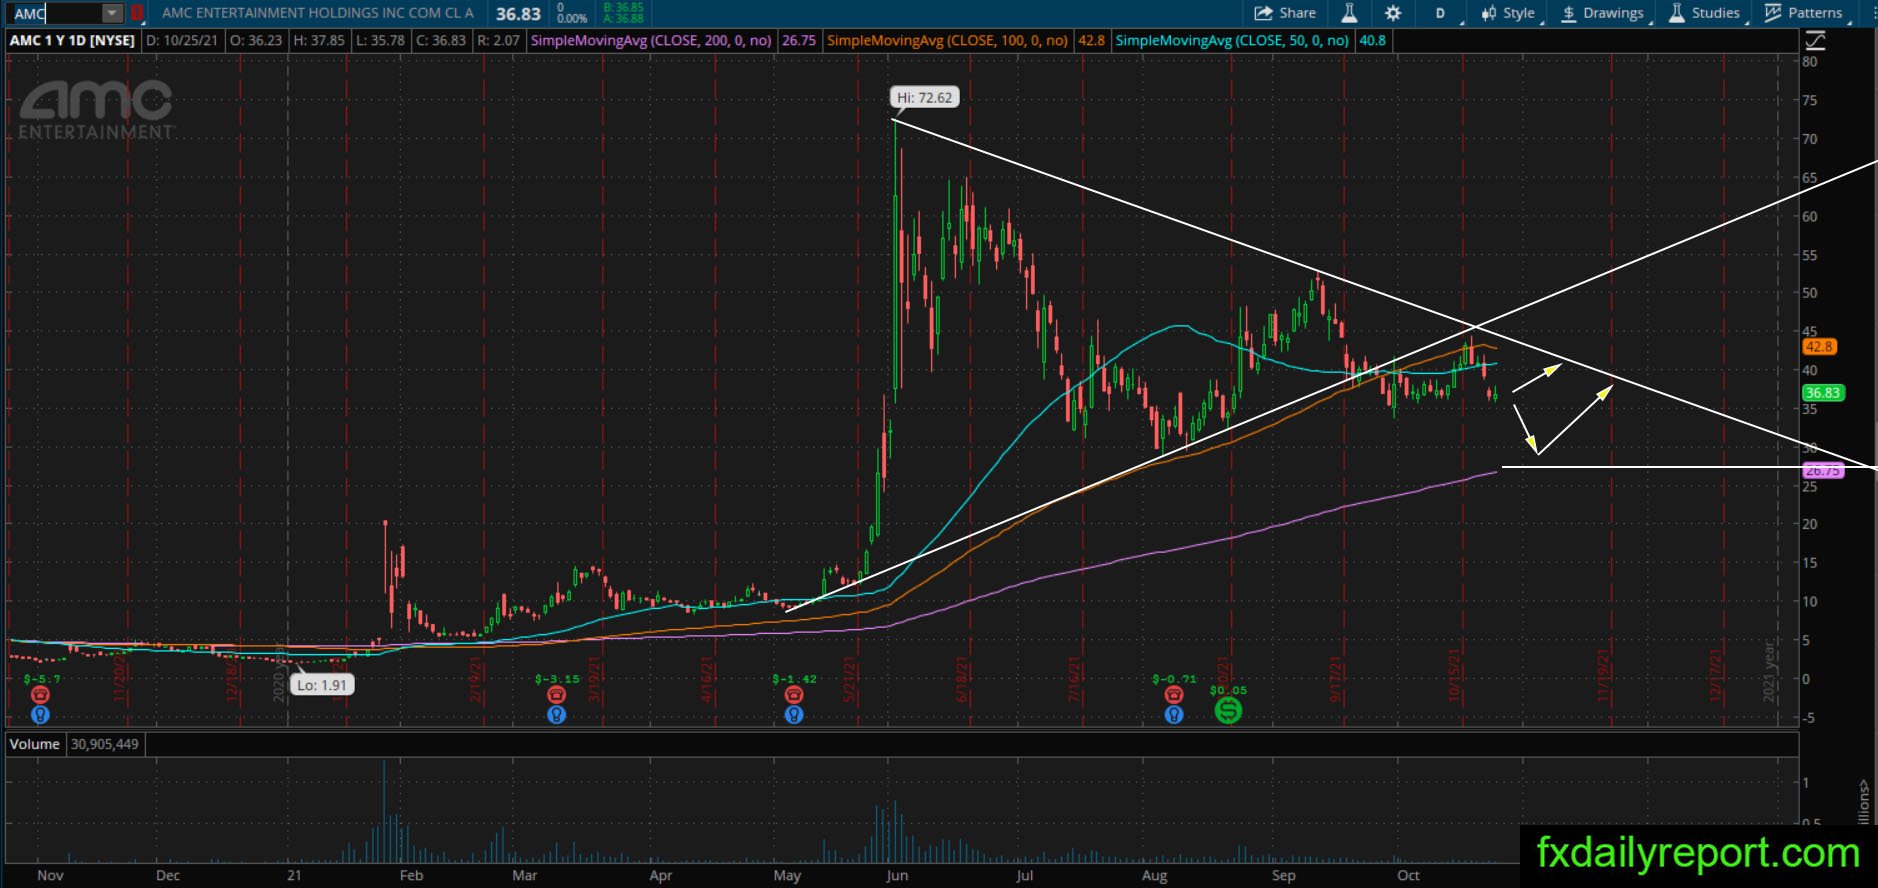Click the red icon beside the symbol dropdown
The width and height of the screenshot is (1878, 888).
tap(136, 13)
